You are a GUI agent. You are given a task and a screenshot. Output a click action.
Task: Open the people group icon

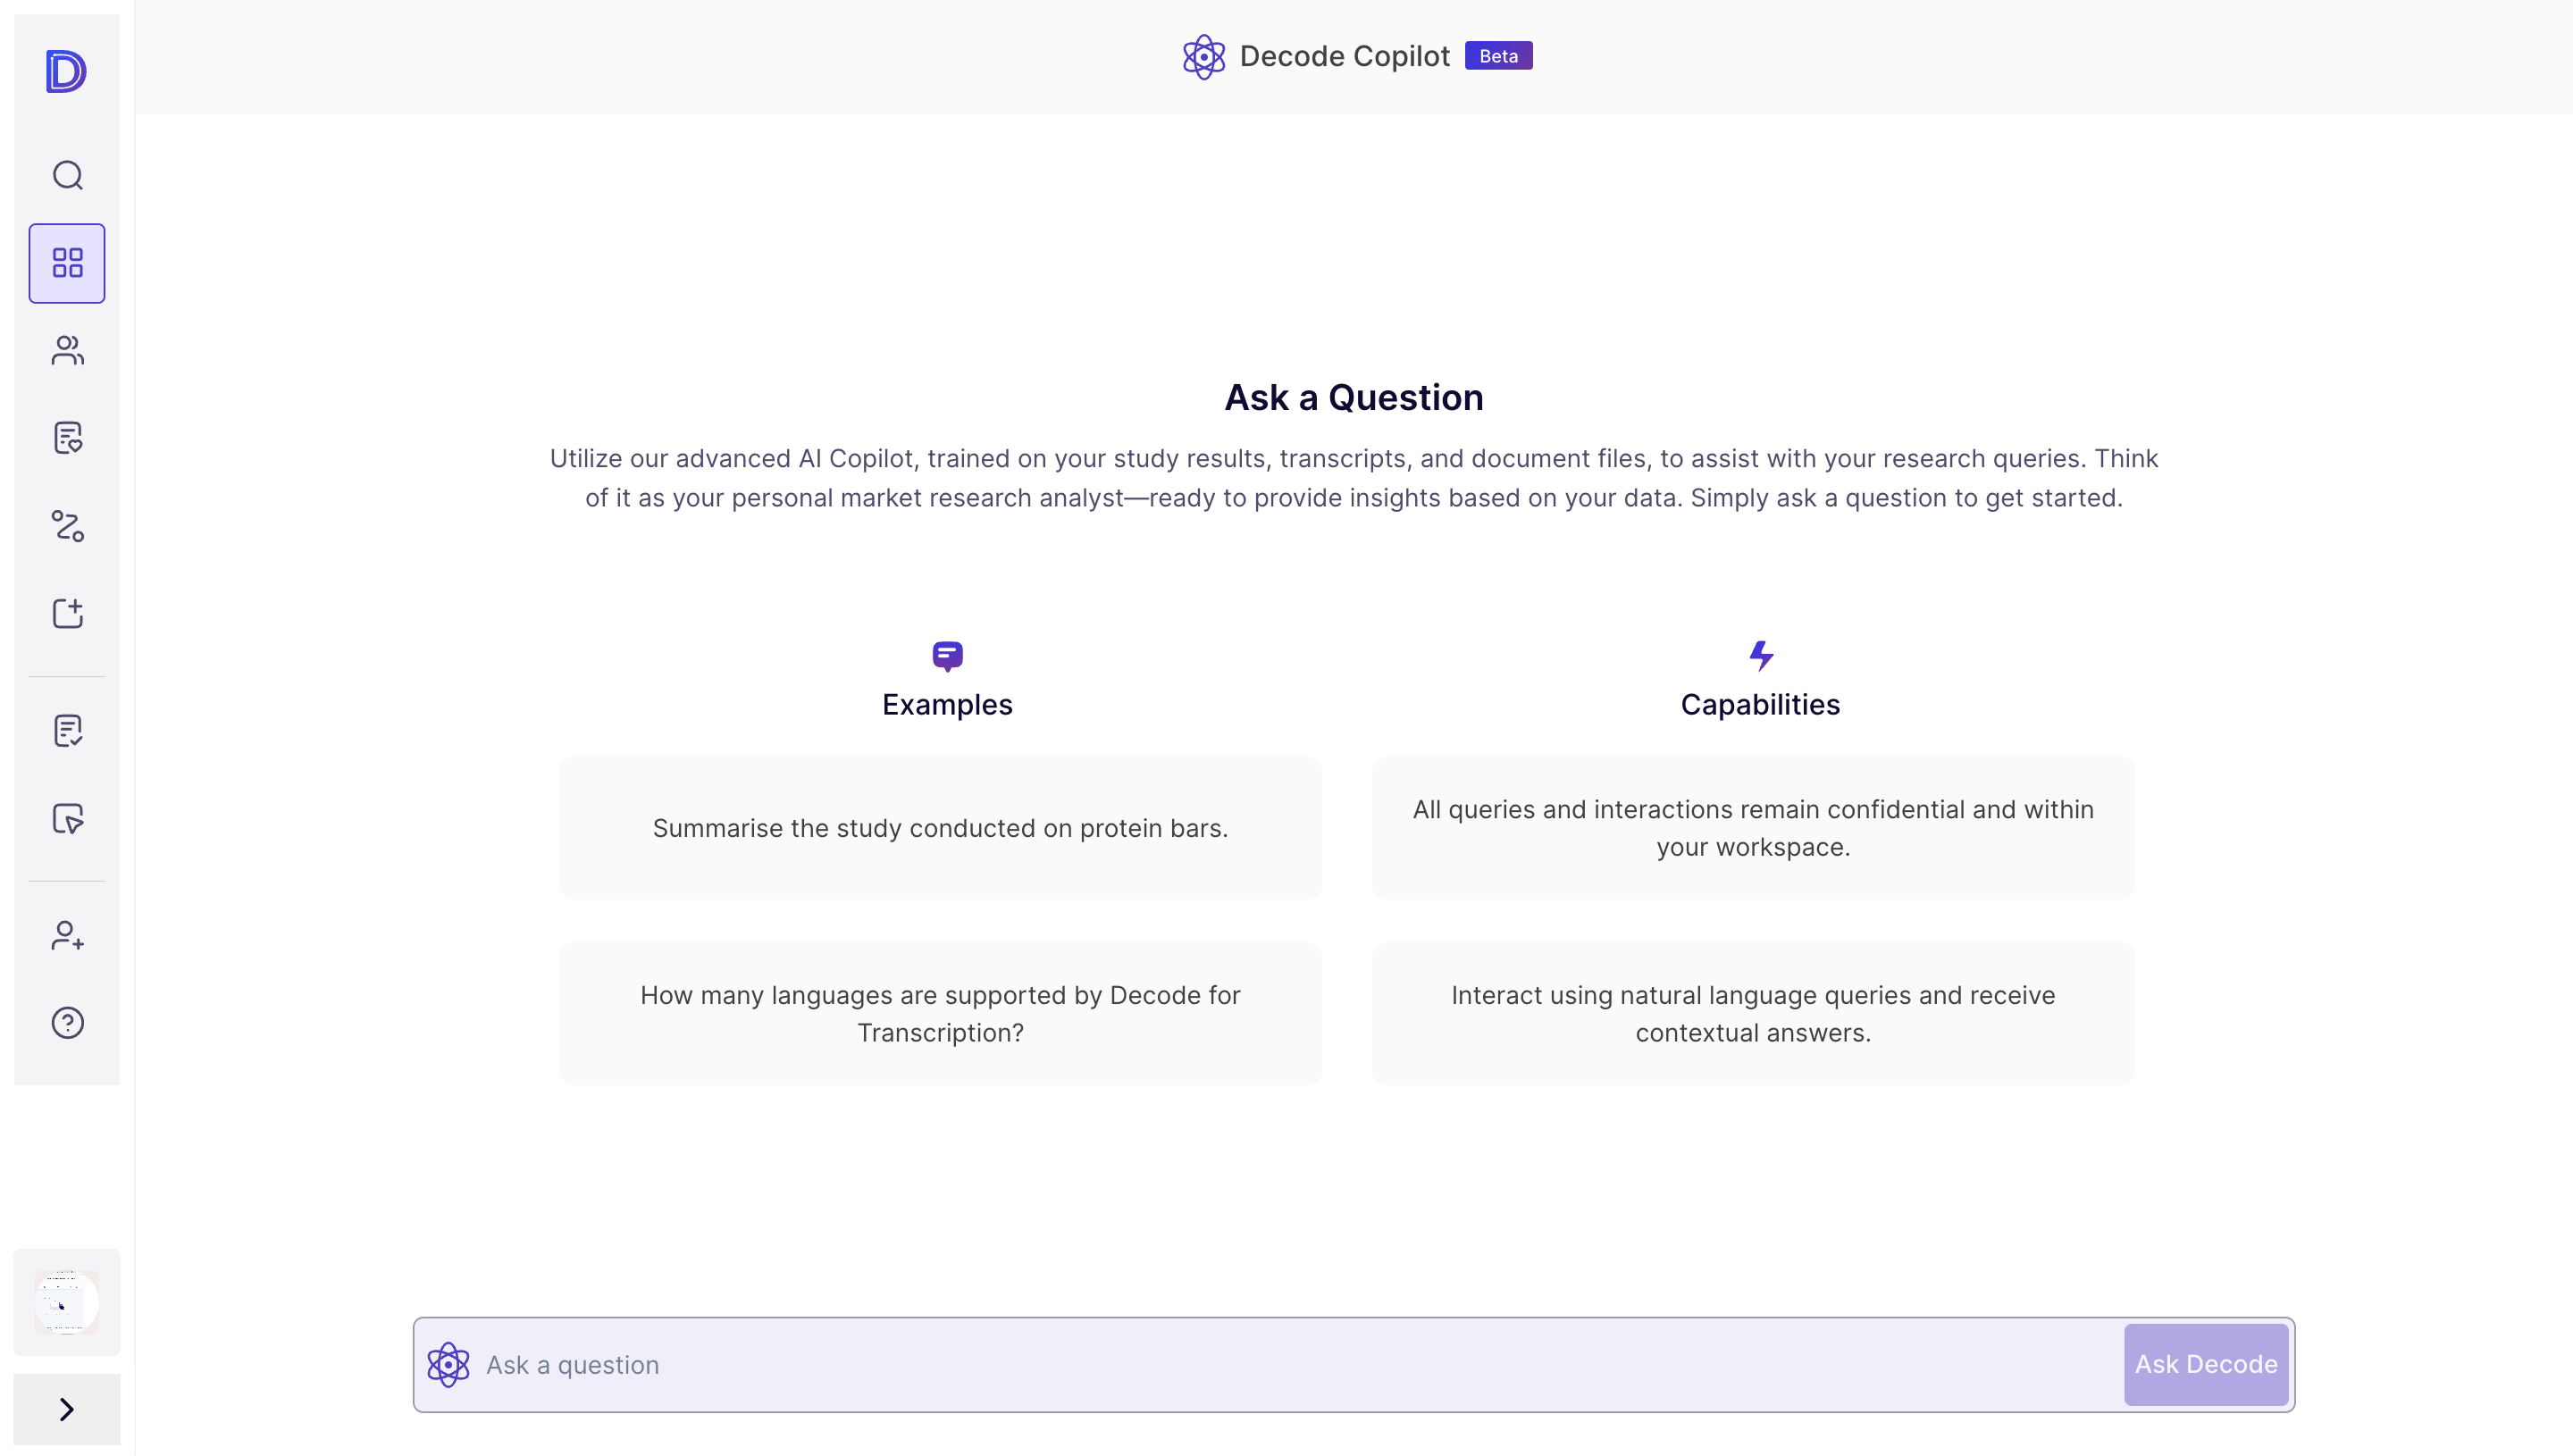[67, 350]
